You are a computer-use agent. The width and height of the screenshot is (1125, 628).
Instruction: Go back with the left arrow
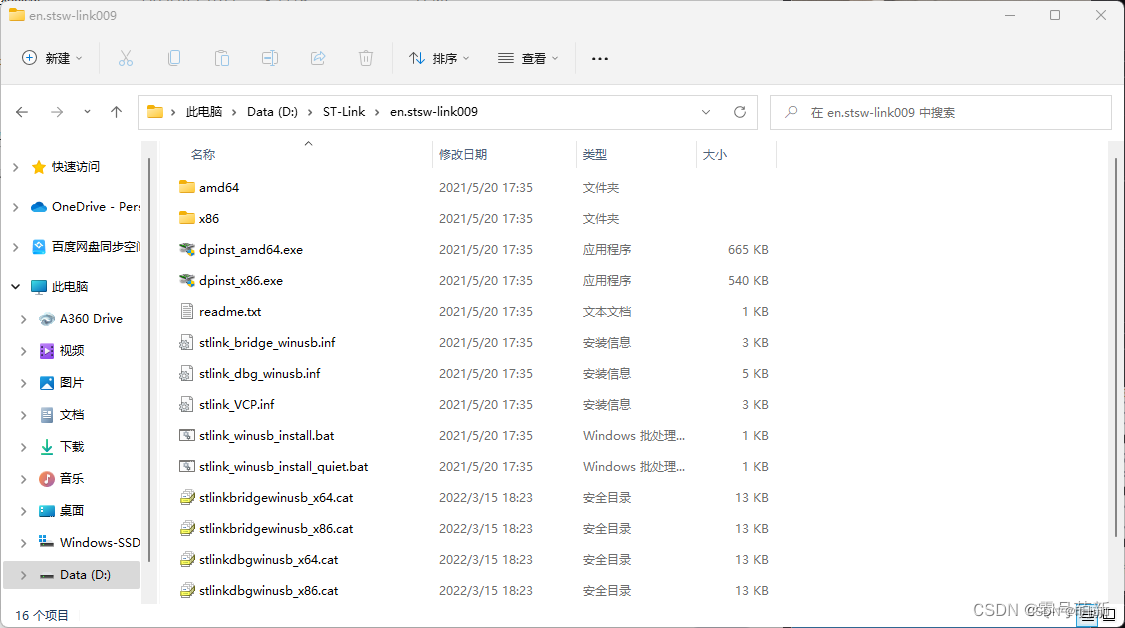coord(22,112)
